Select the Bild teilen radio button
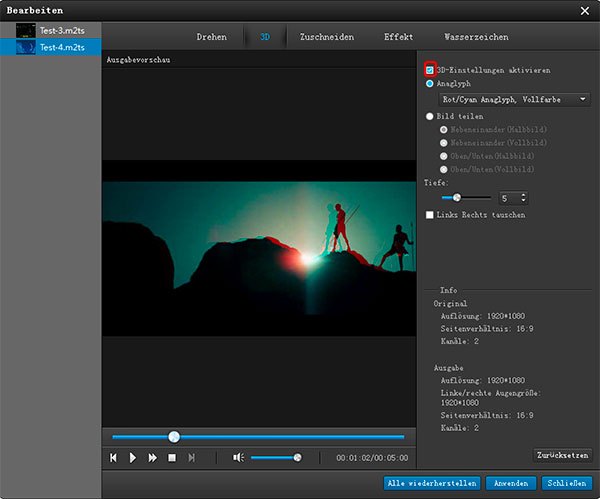The height and width of the screenshot is (499, 600). pyautogui.click(x=430, y=116)
